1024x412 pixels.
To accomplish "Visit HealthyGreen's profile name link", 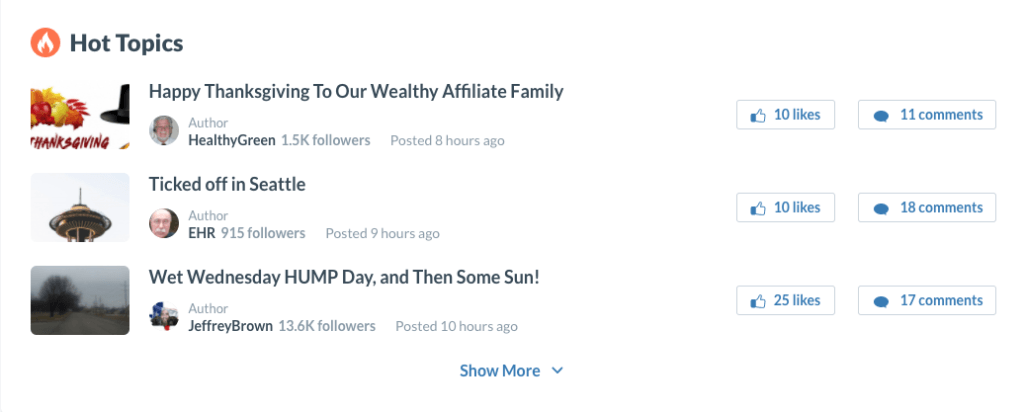I will [x=231, y=140].
